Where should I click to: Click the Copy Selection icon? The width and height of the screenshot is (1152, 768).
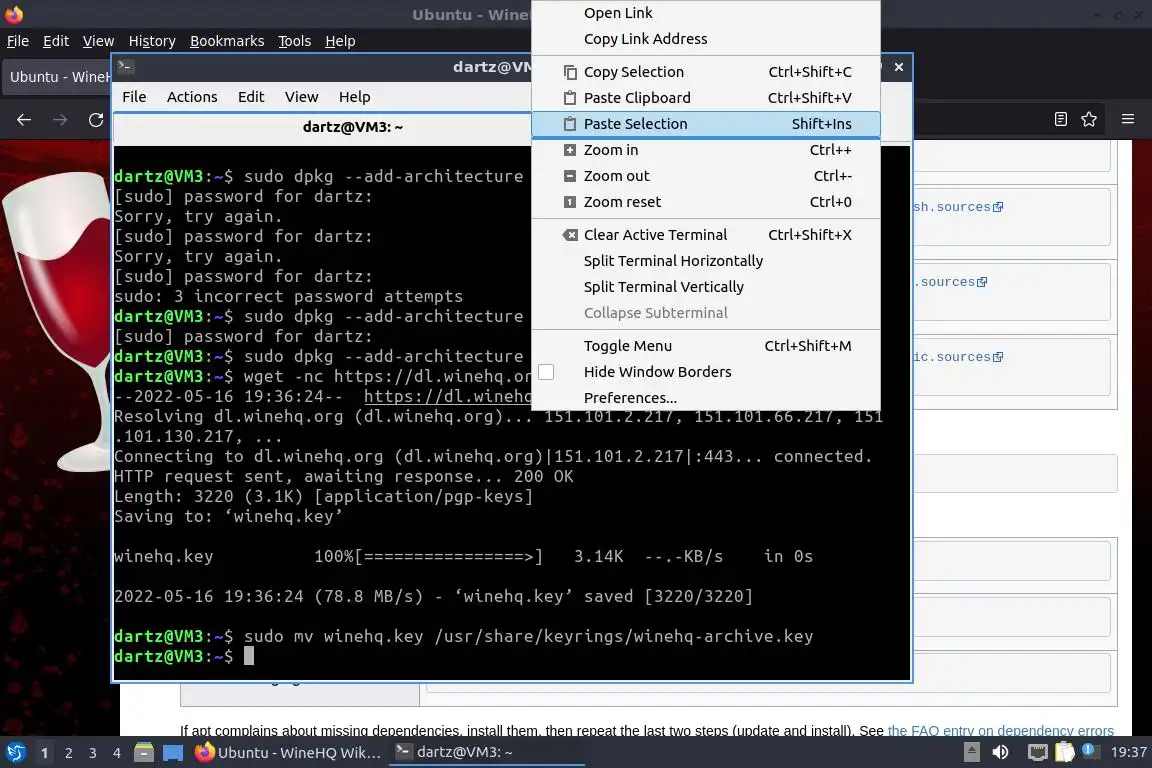tap(569, 72)
